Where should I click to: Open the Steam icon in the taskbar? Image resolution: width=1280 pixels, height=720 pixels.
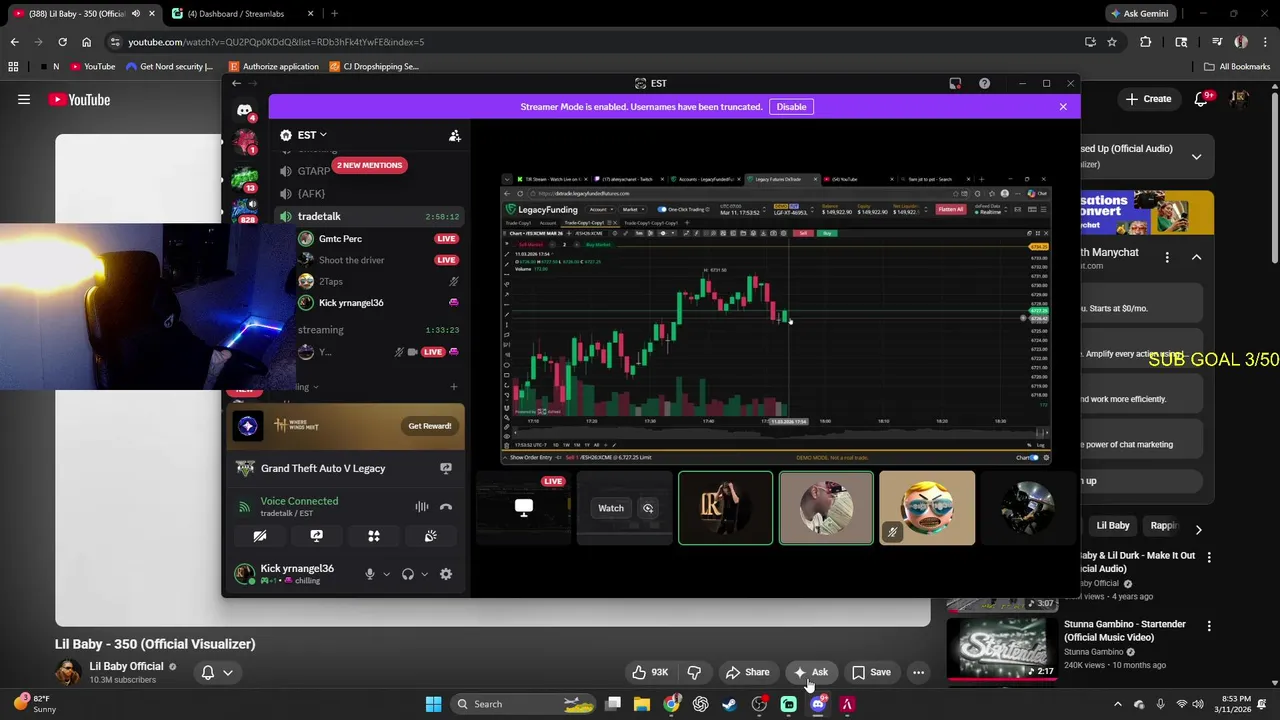pyautogui.click(x=730, y=704)
